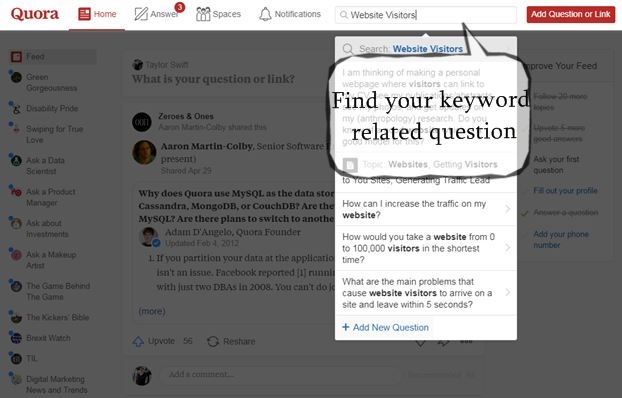Image resolution: width=622 pixels, height=398 pixels.
Task: Click Add Question or Link button
Action: tap(570, 14)
